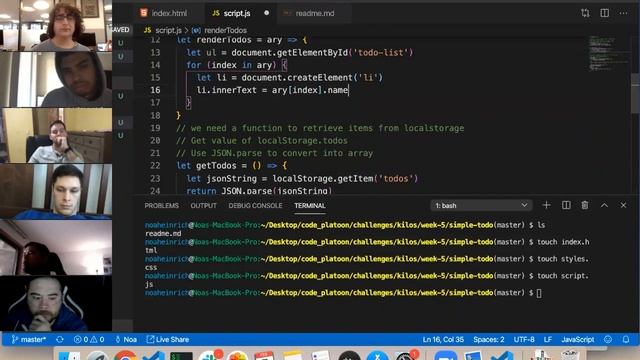Click script.js in the breadcrumb path
This screenshot has width=640, height=360.
tap(168, 30)
